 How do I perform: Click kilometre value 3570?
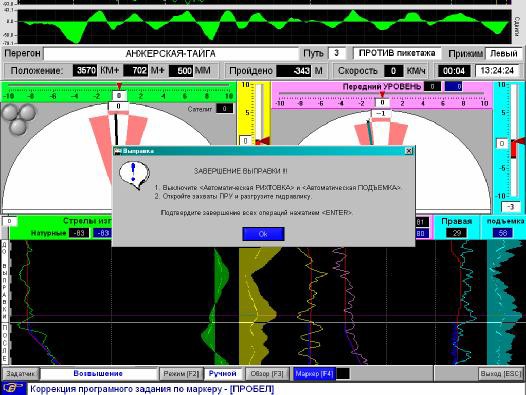coord(85,70)
